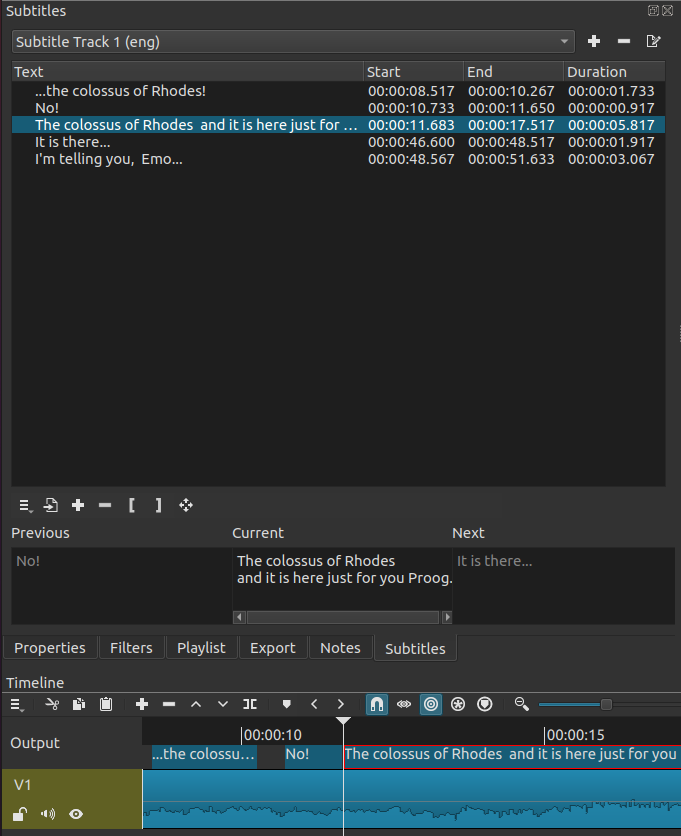Screen dimensions: 681x836
Task: Click start time 00:00:46.600
Action: (x=411, y=142)
